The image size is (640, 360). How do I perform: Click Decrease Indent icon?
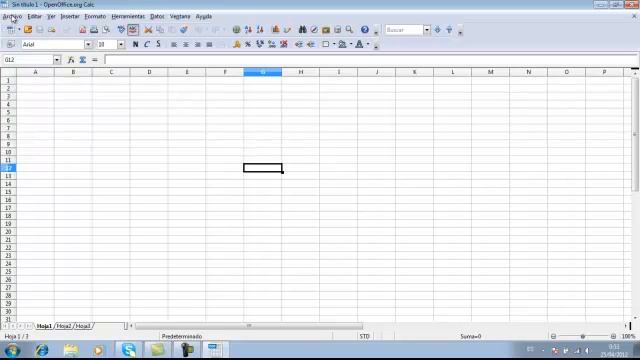299,44
